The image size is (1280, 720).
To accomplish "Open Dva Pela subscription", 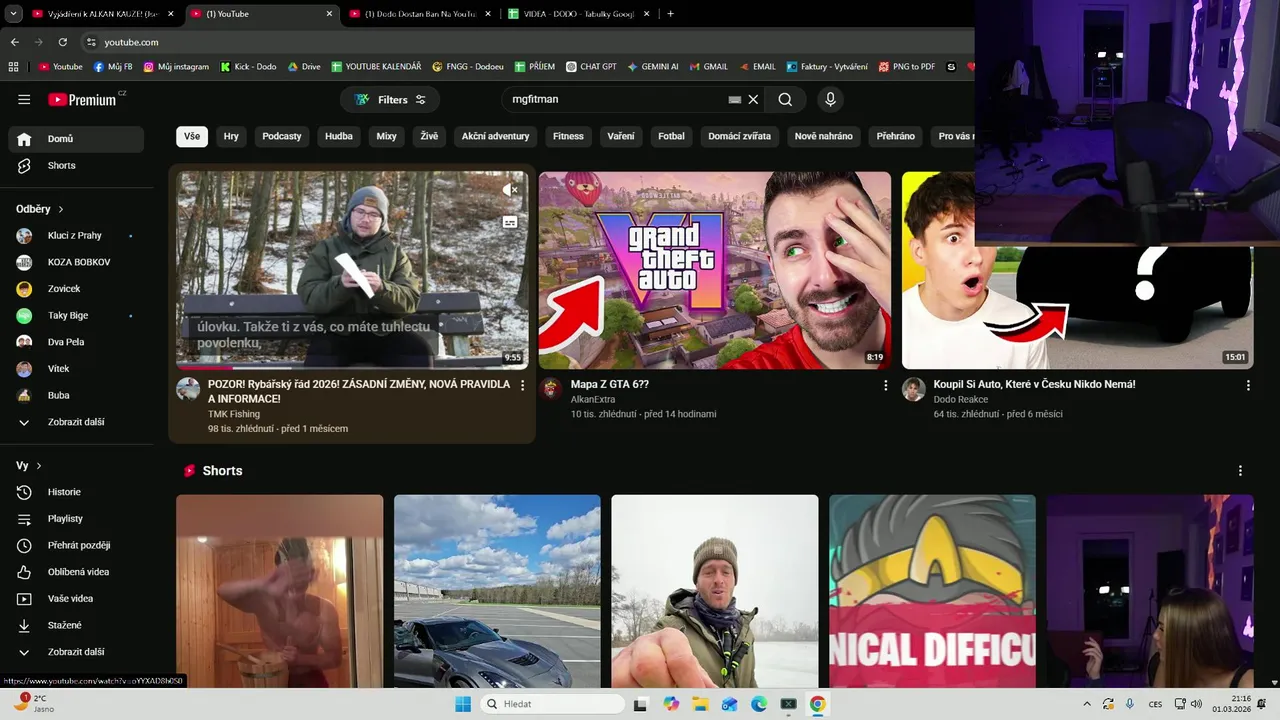I will tap(76, 342).
